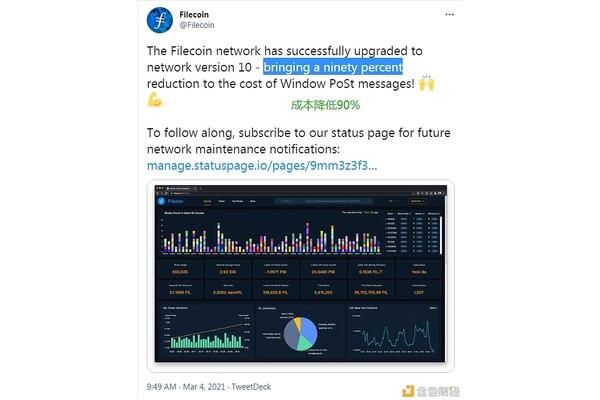Open the manage.statuspage.io link
600x400 pixels.
262,166
